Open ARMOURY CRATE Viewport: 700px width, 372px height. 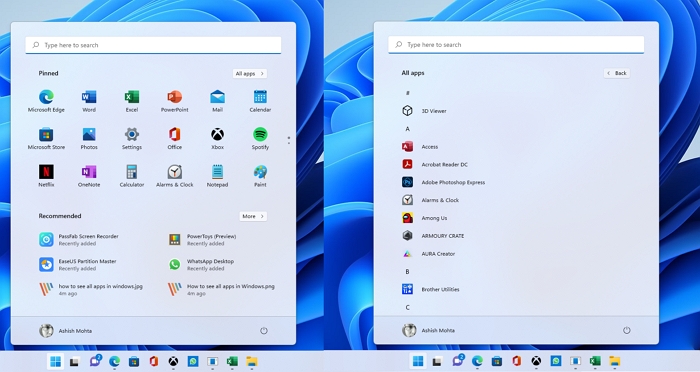point(433,236)
